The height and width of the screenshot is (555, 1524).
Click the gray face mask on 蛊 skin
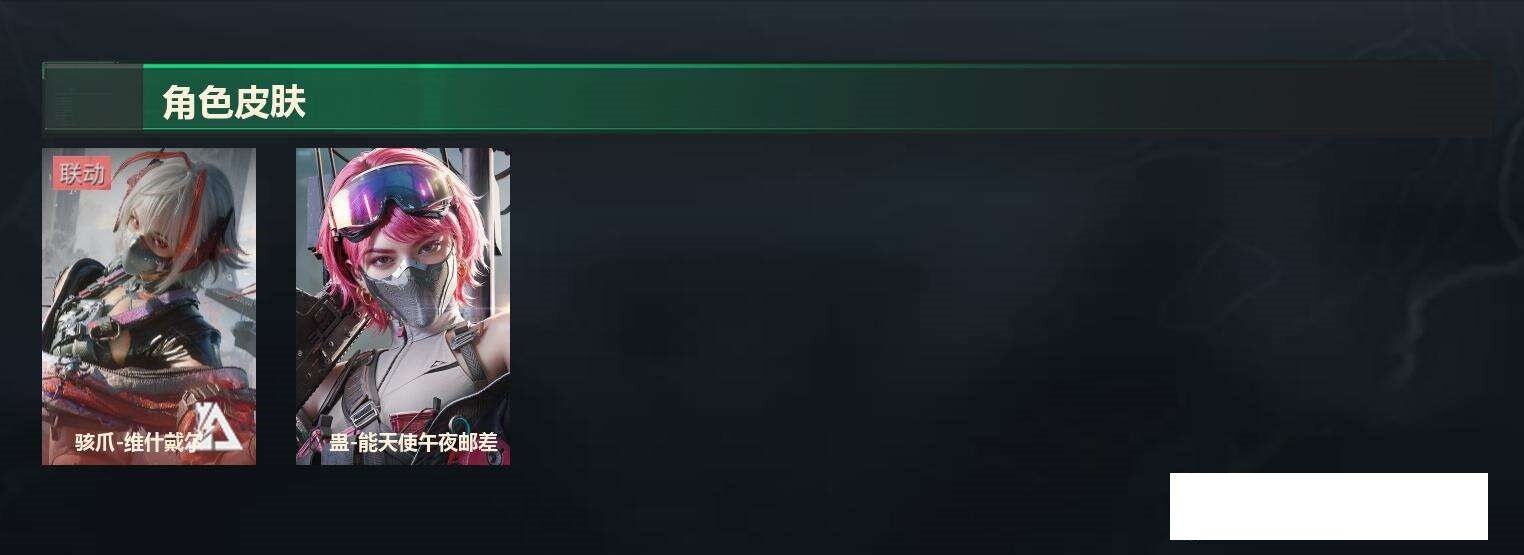pos(403,292)
